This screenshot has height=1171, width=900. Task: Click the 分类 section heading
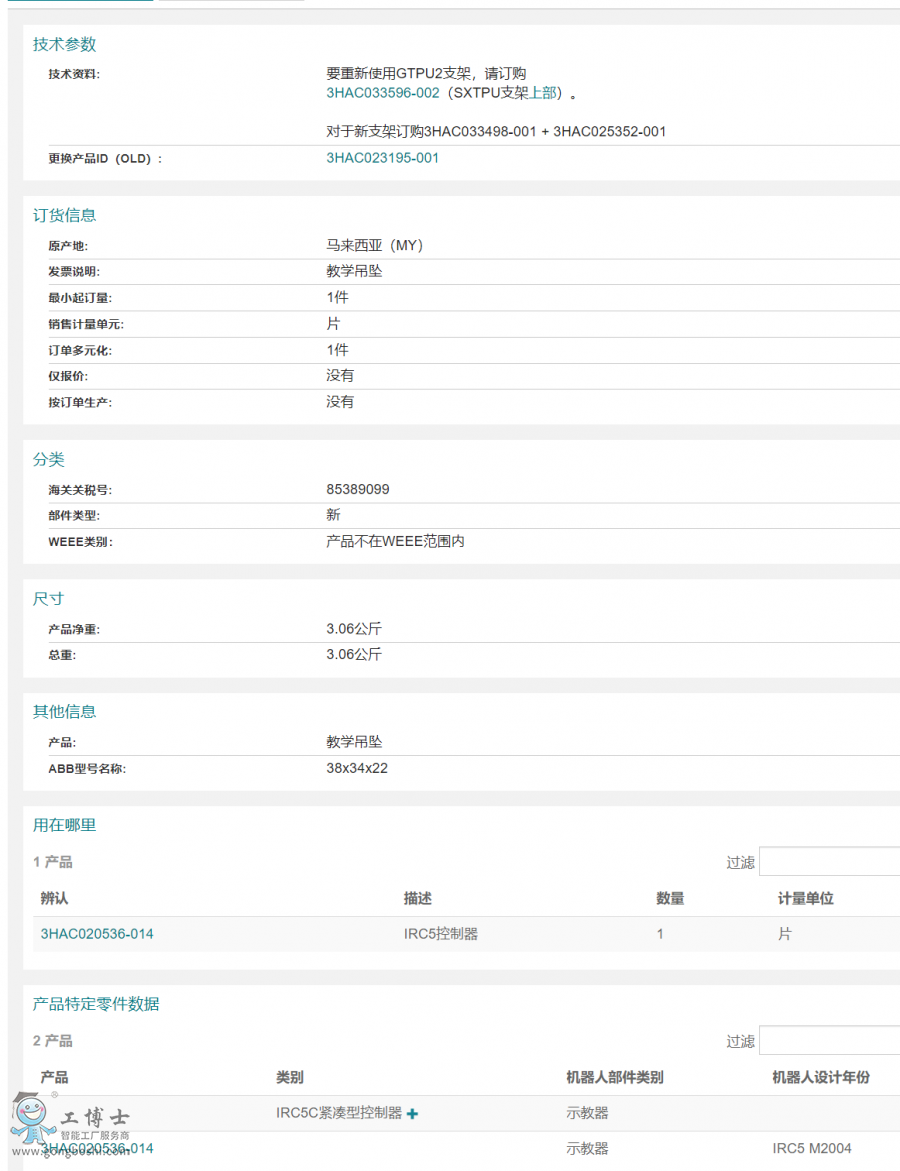coord(48,460)
